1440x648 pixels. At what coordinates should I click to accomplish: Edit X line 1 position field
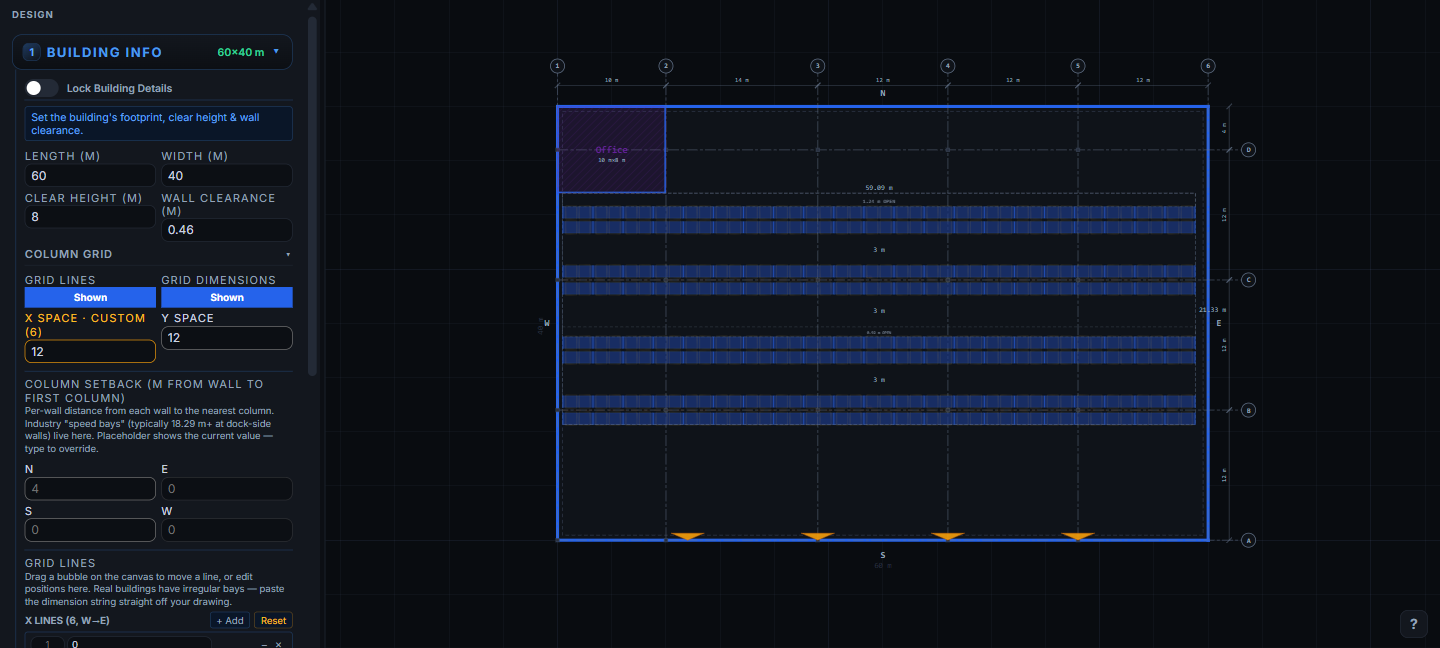tap(139, 644)
